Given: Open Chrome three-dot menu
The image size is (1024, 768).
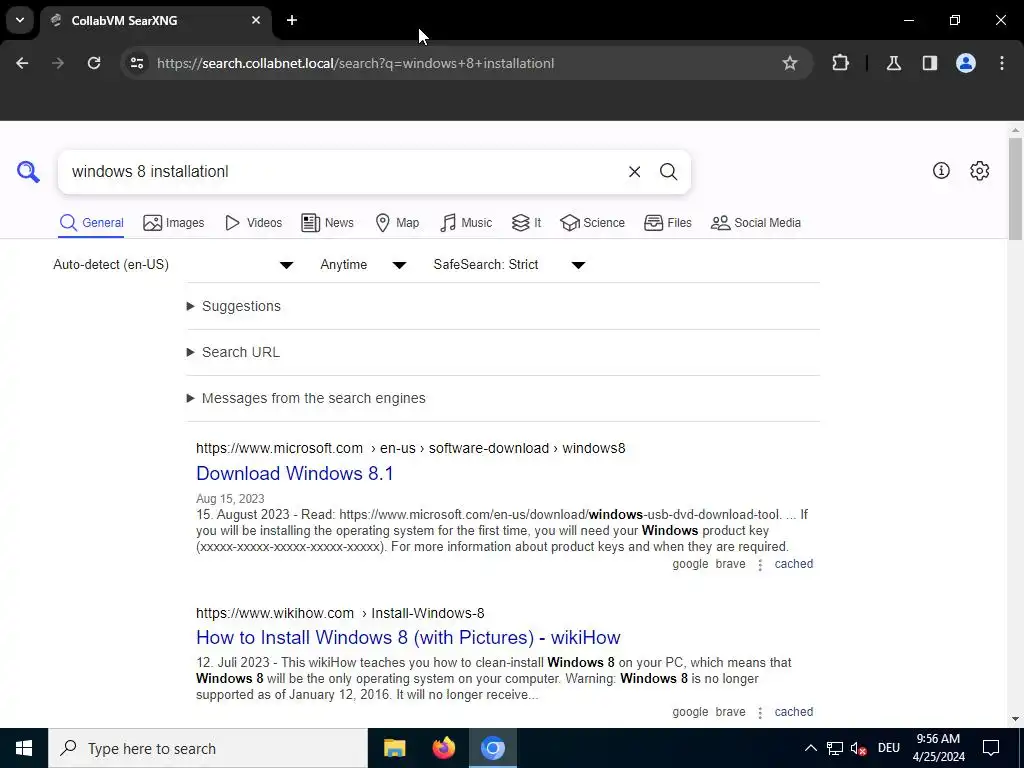Looking at the screenshot, I should tap(1002, 63).
